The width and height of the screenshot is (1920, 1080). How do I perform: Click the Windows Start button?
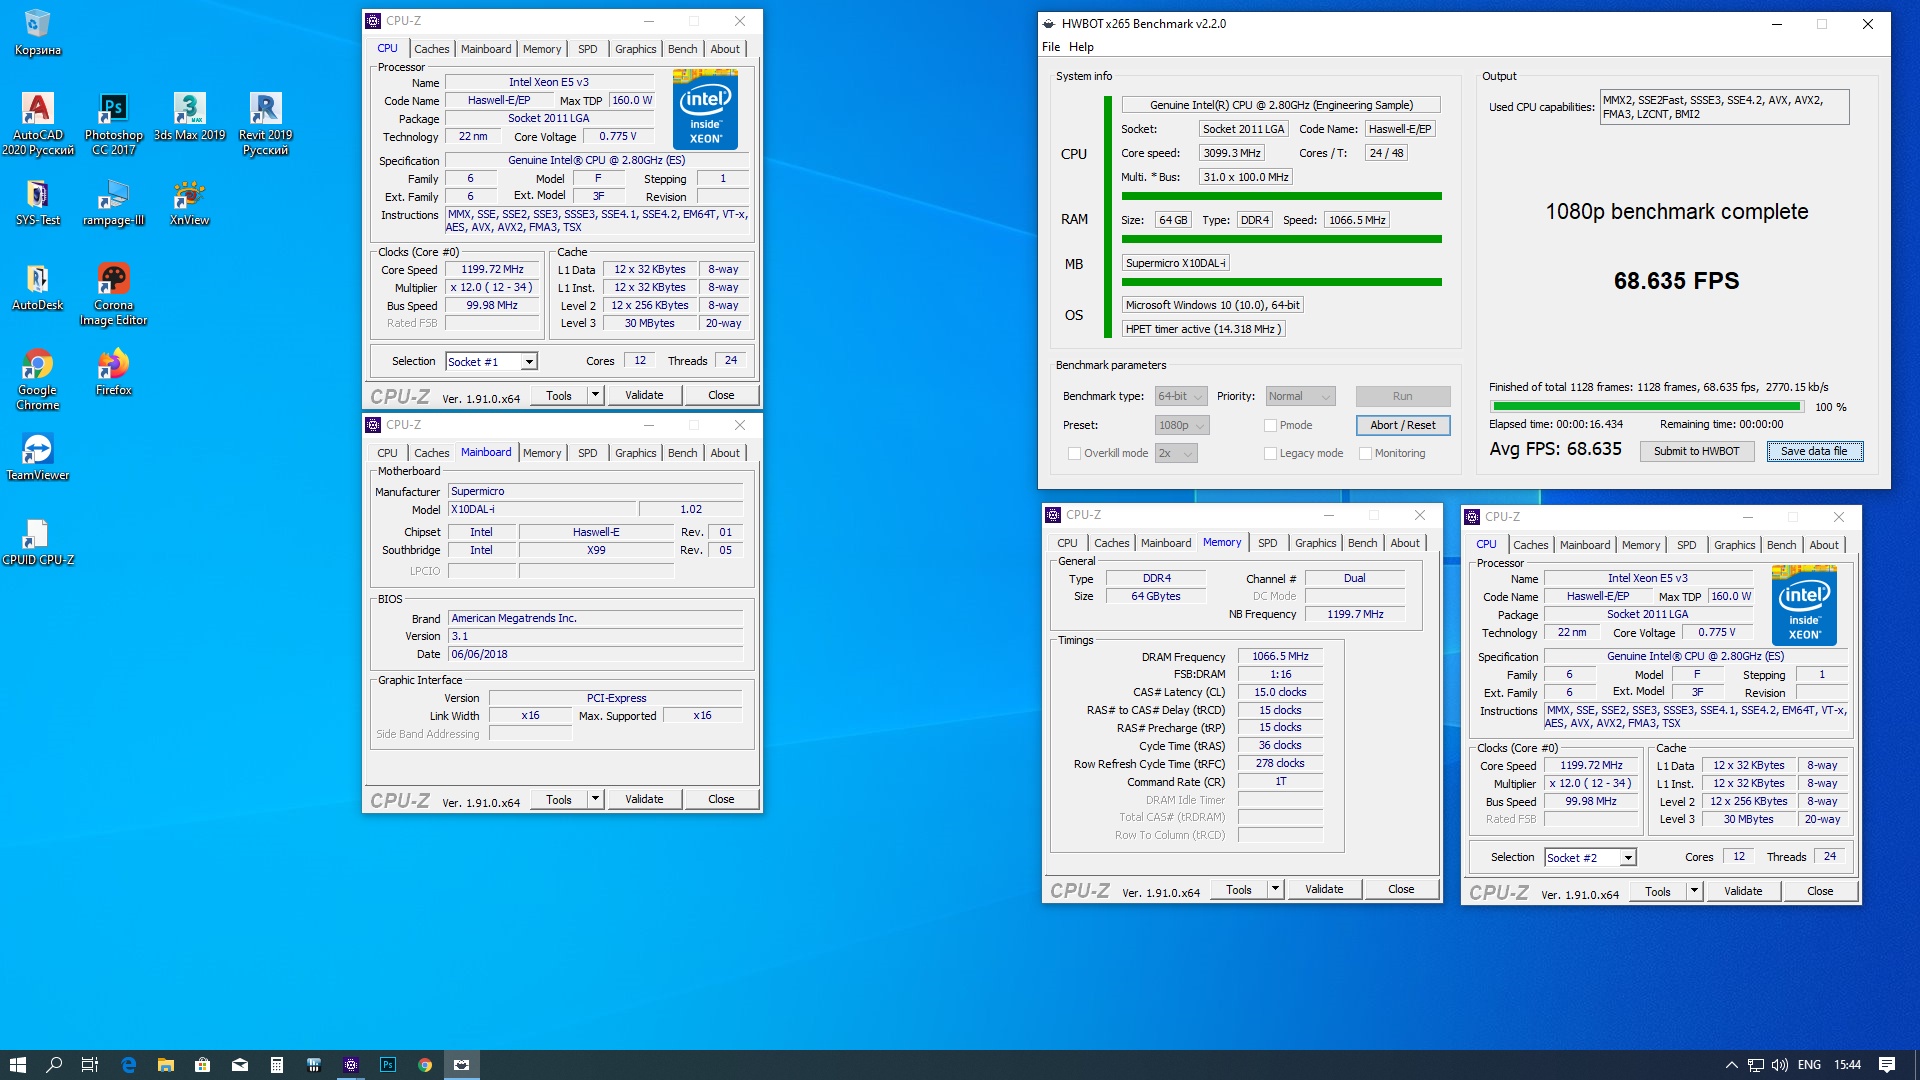click(17, 1065)
